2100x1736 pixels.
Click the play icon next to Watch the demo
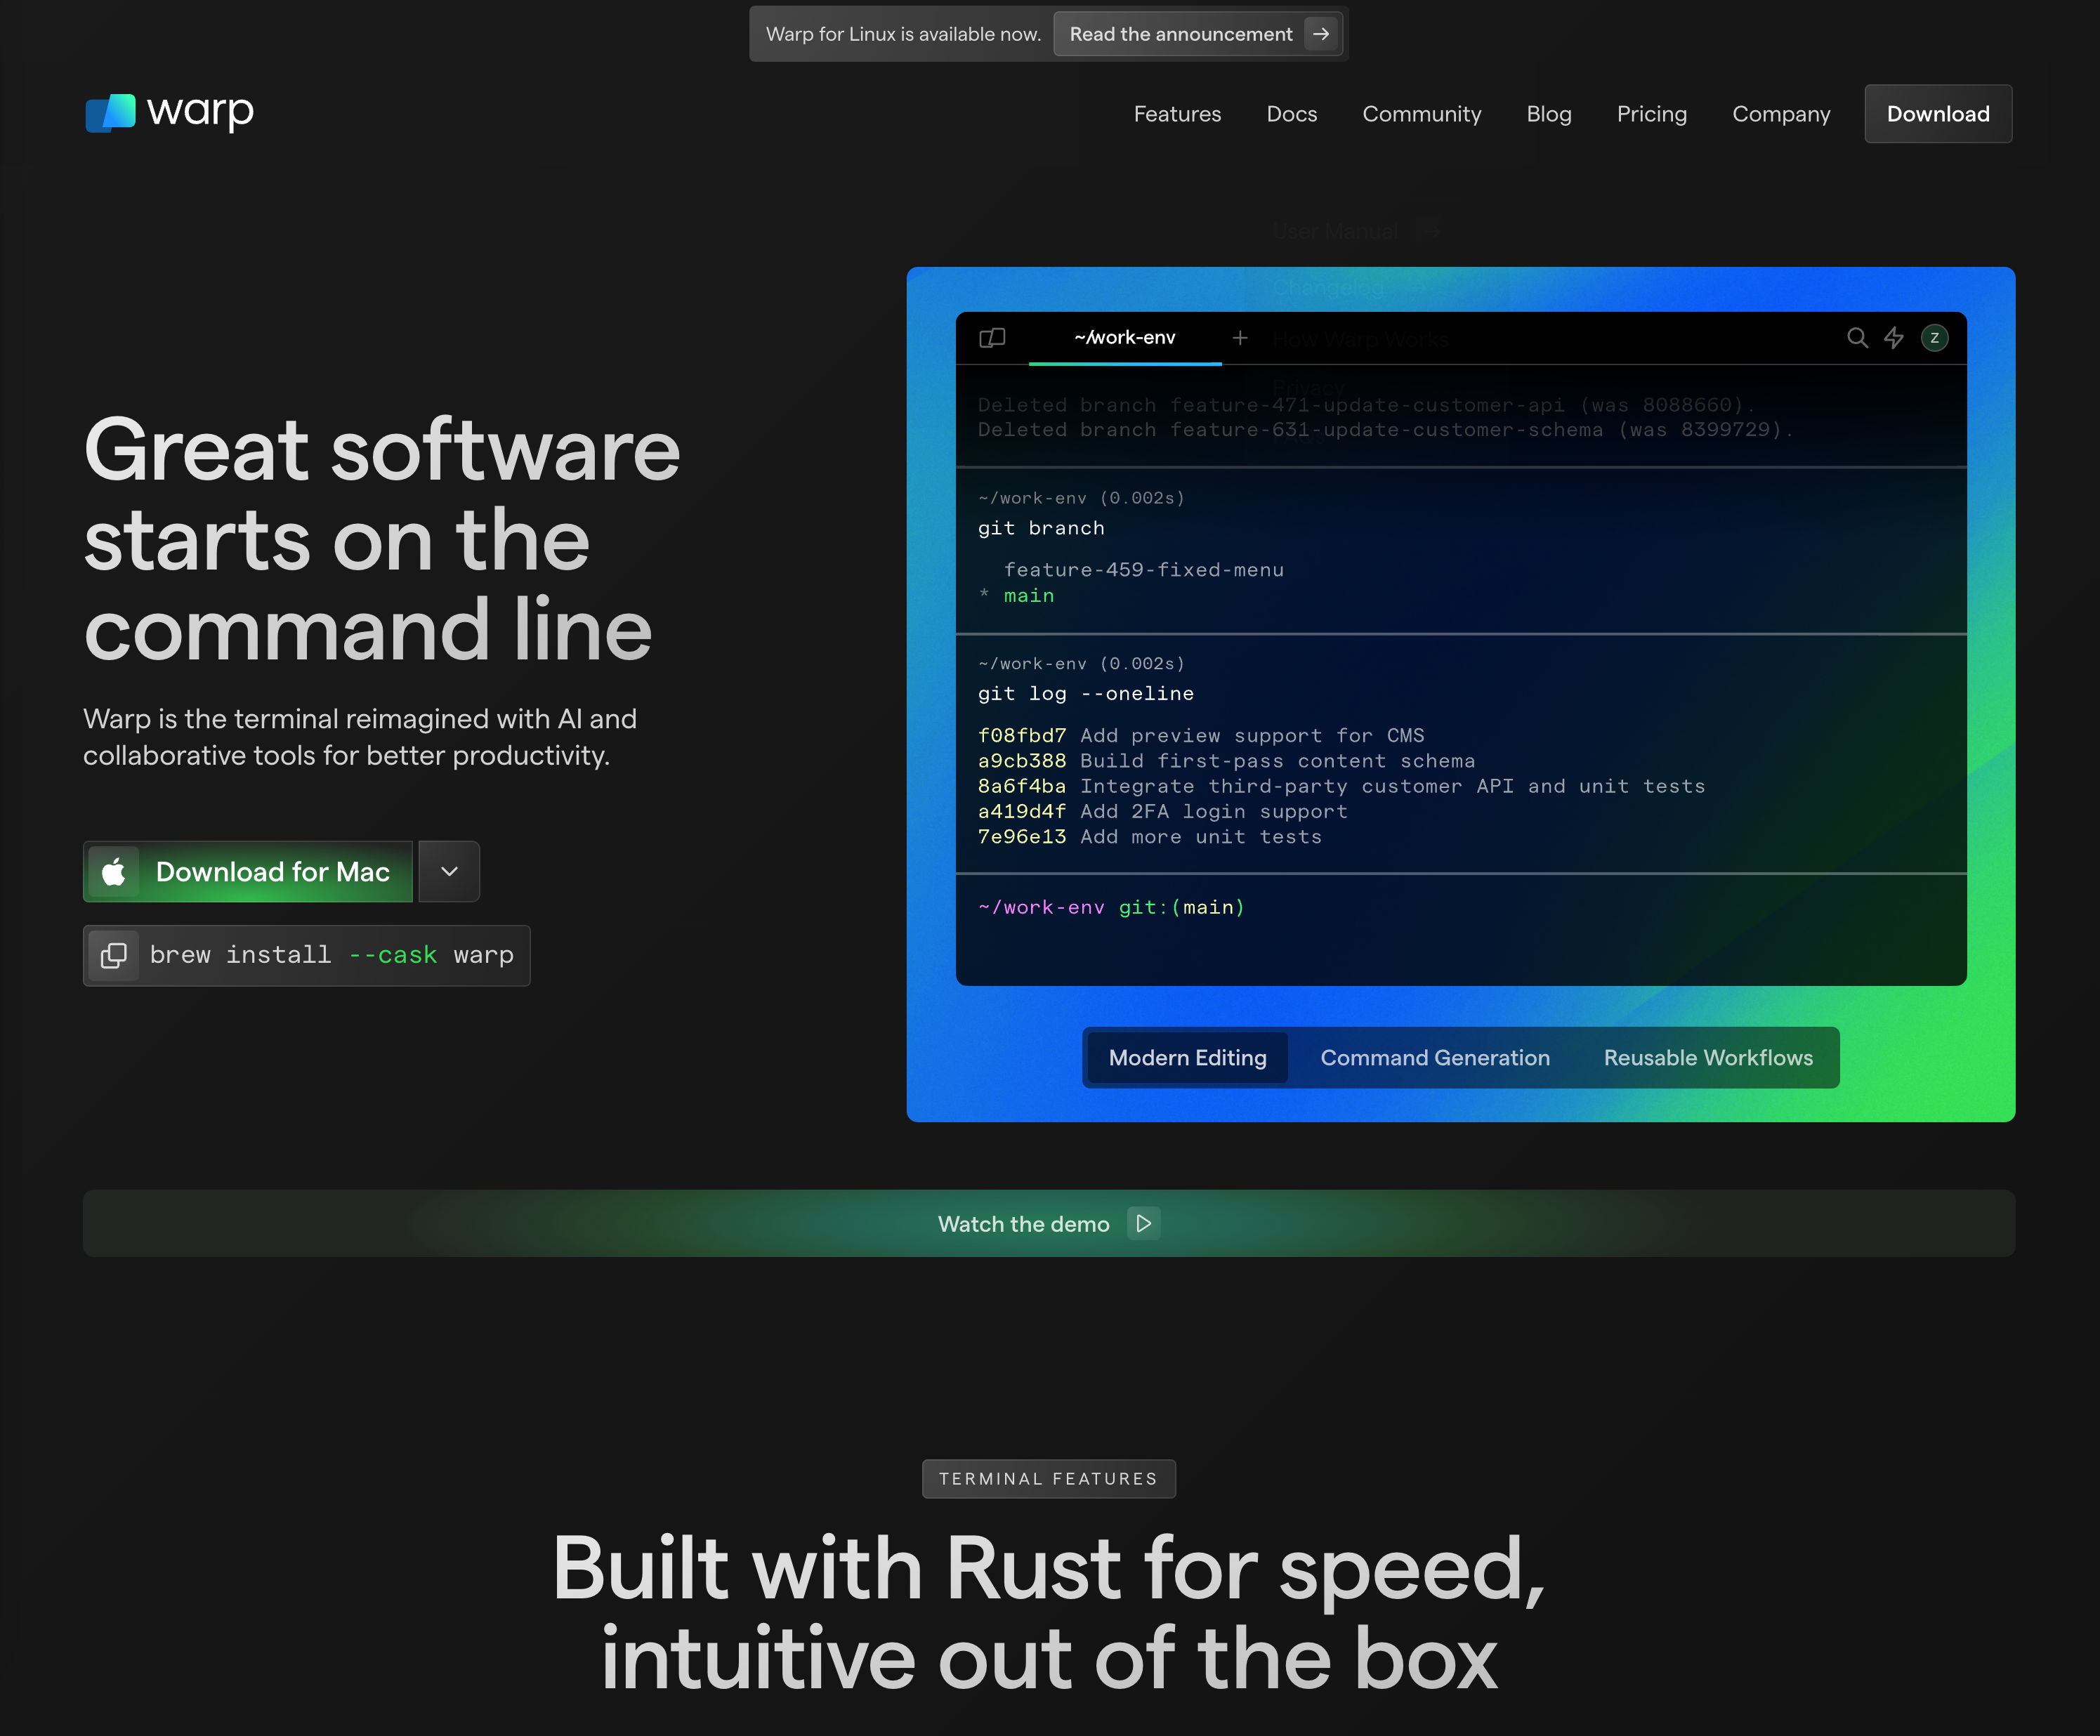tap(1143, 1224)
